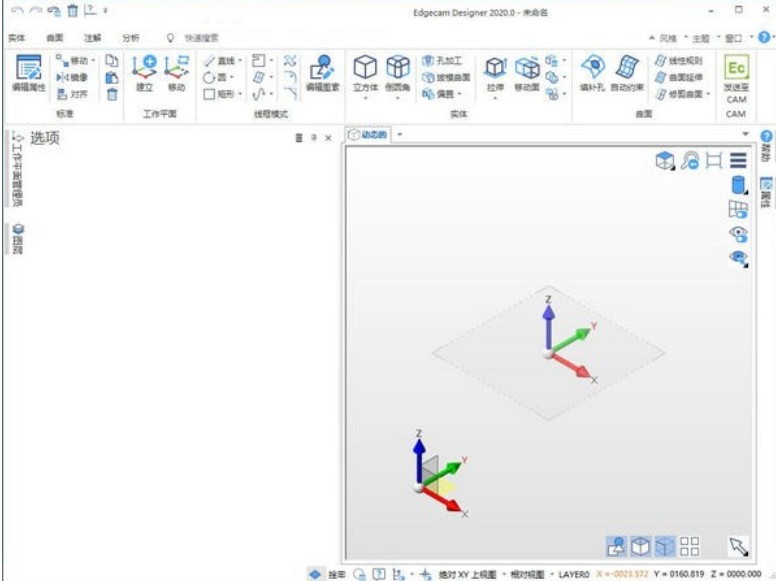Click the 快速搜索 quick search field

click(201, 38)
